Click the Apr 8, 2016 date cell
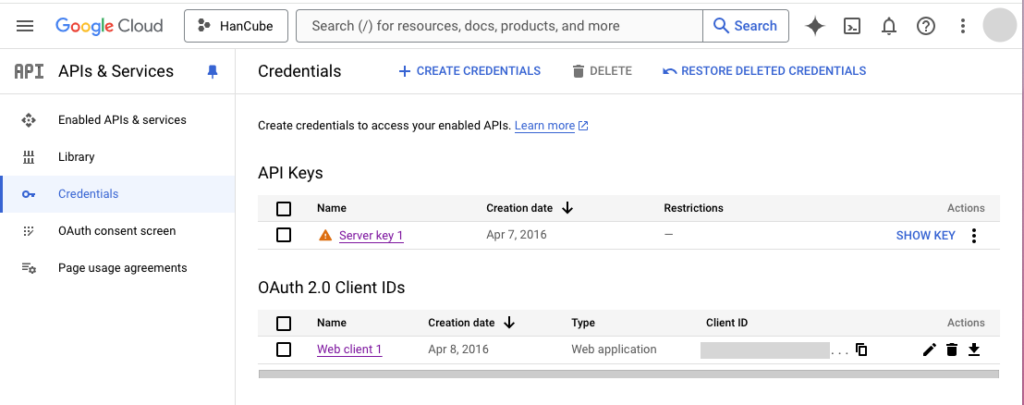 tap(458, 349)
